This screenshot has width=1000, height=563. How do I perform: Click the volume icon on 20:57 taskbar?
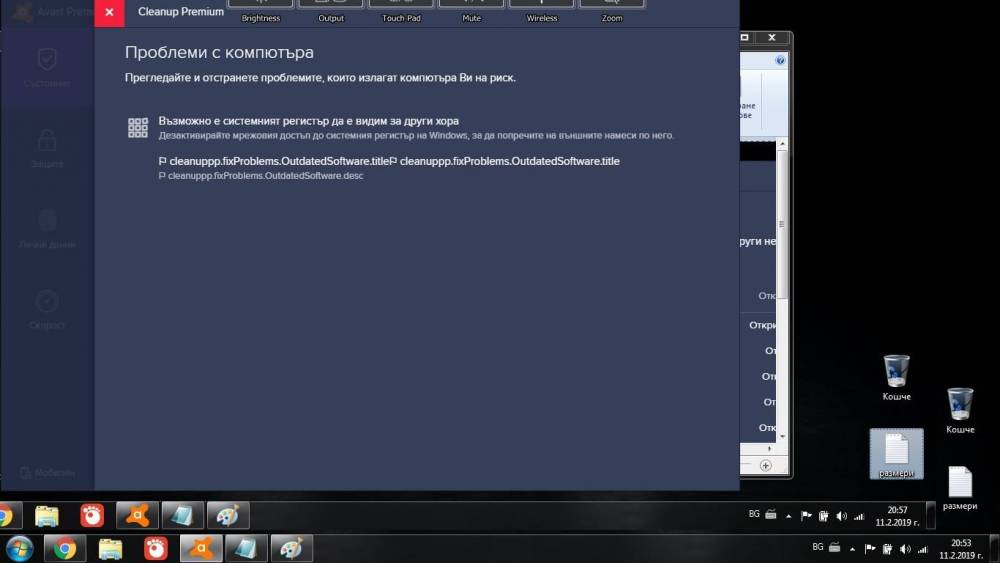(x=841, y=516)
